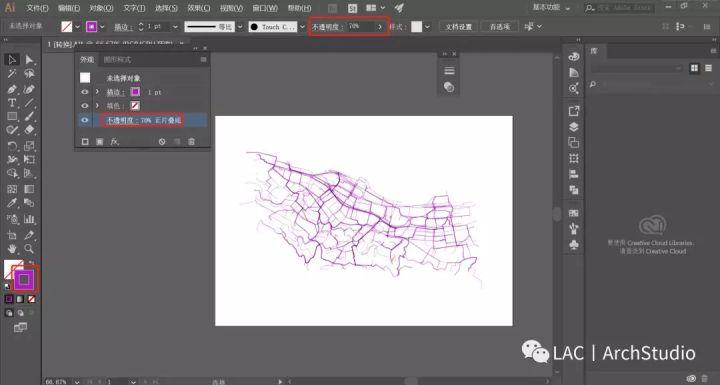Open the 对象(O) menu
The image size is (720, 385).
[101, 8]
